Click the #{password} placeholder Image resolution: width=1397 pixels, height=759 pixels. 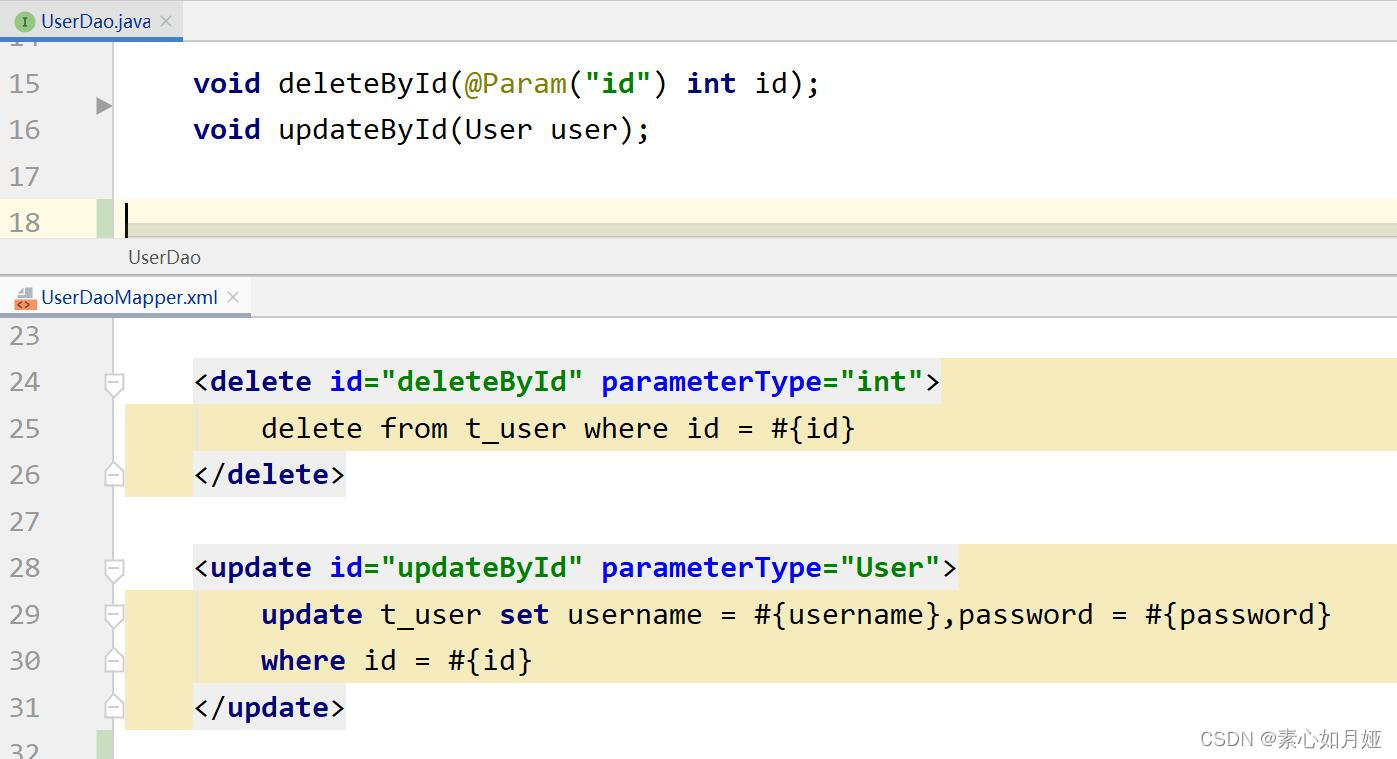(x=1238, y=614)
